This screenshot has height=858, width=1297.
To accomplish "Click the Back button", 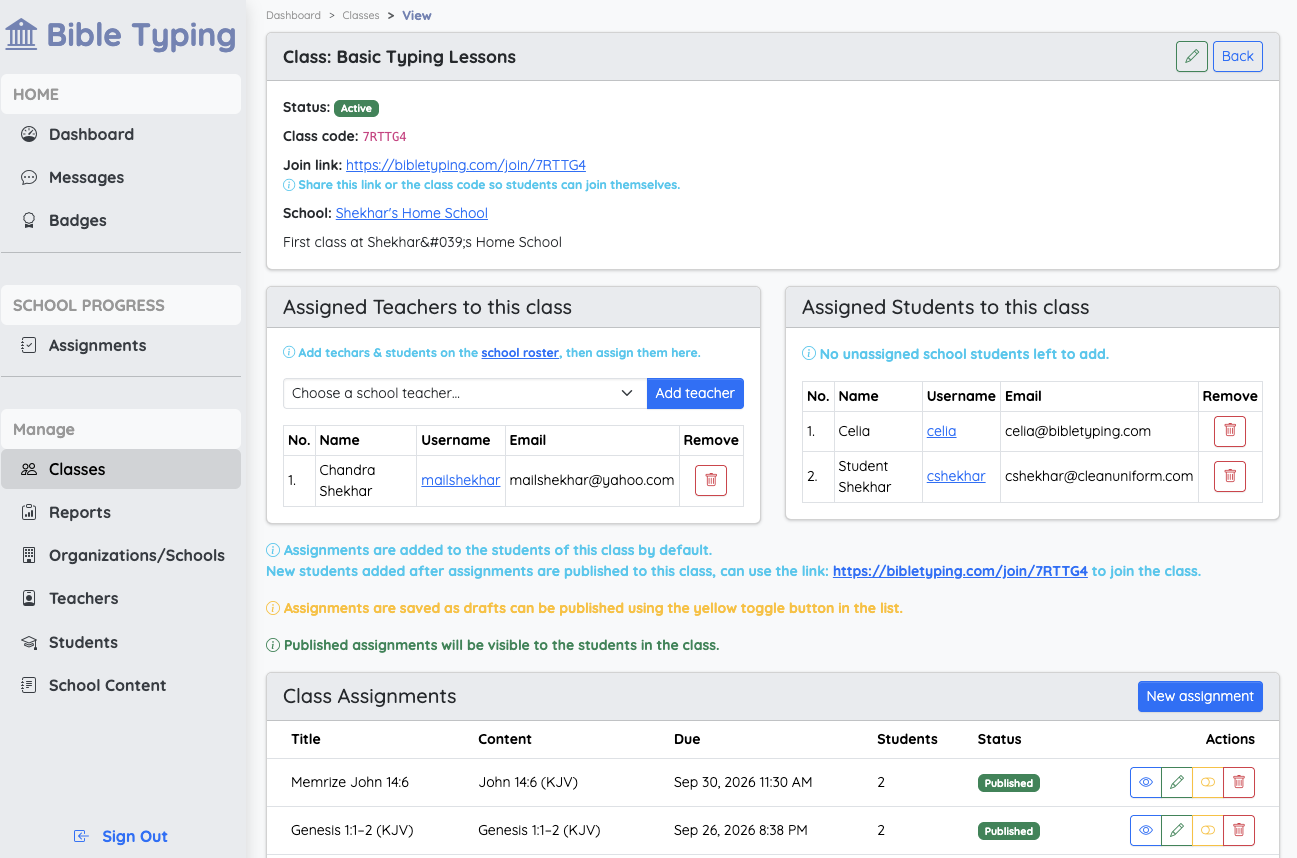I will click(1237, 56).
